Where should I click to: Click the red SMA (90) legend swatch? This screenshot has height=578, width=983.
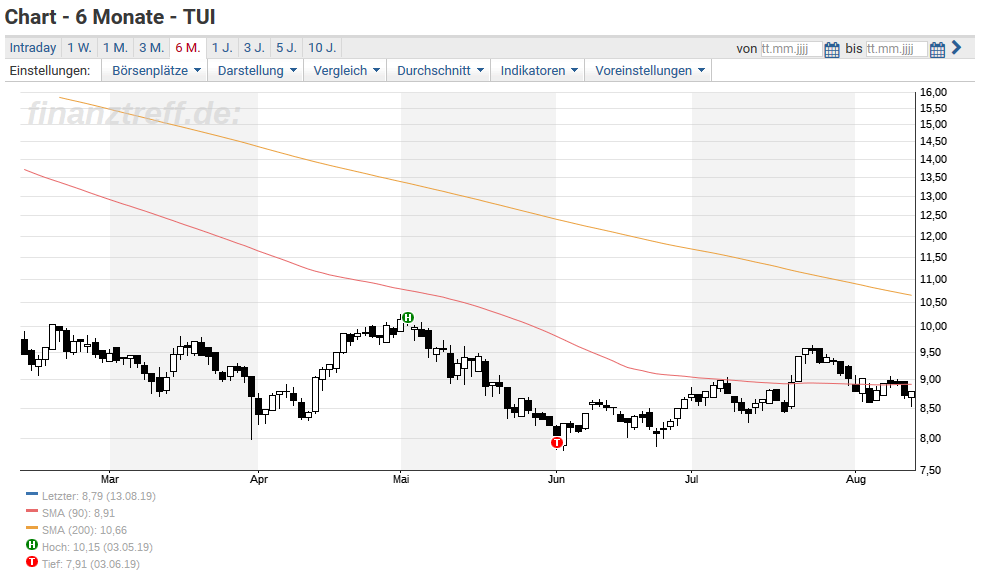coord(32,511)
